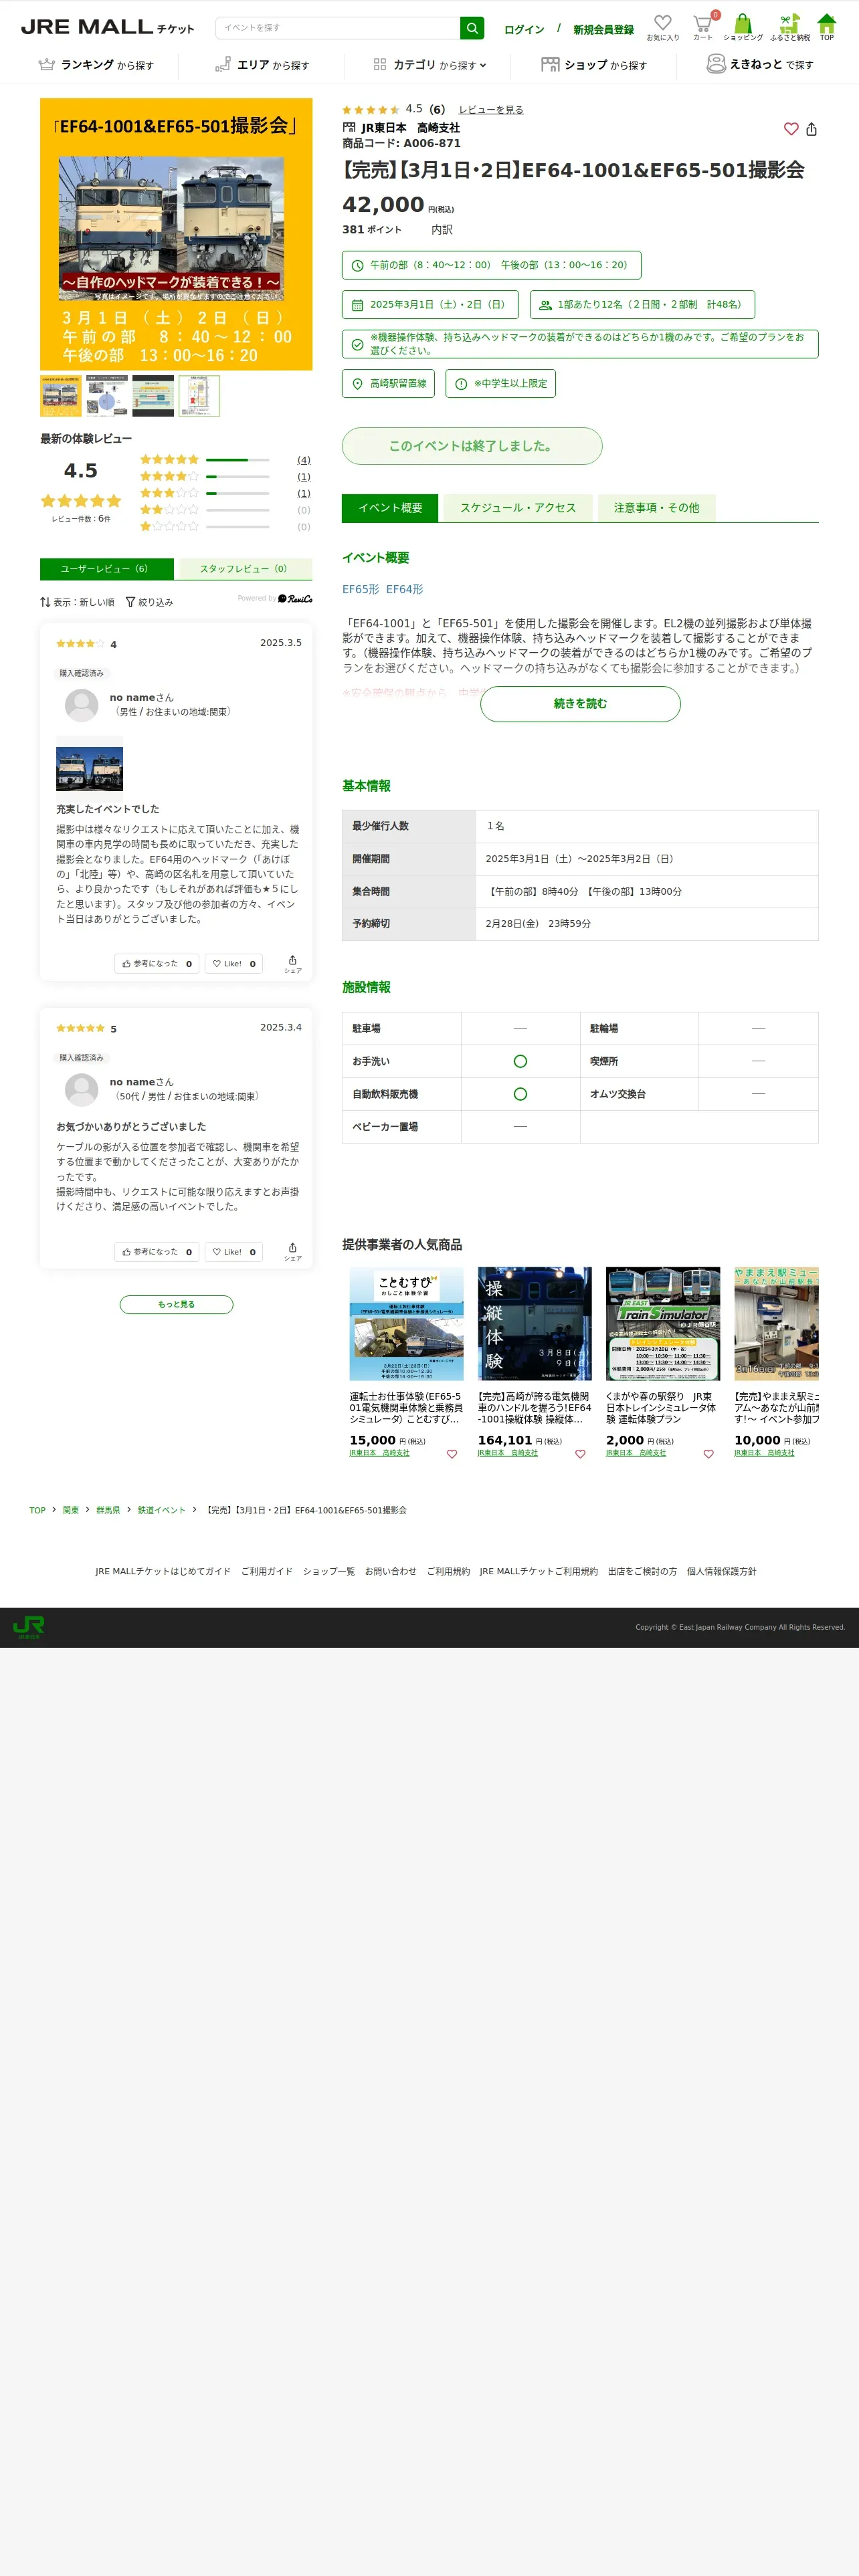Select fourth gallery thumbnail
The height and width of the screenshot is (2576, 859).
199,396
